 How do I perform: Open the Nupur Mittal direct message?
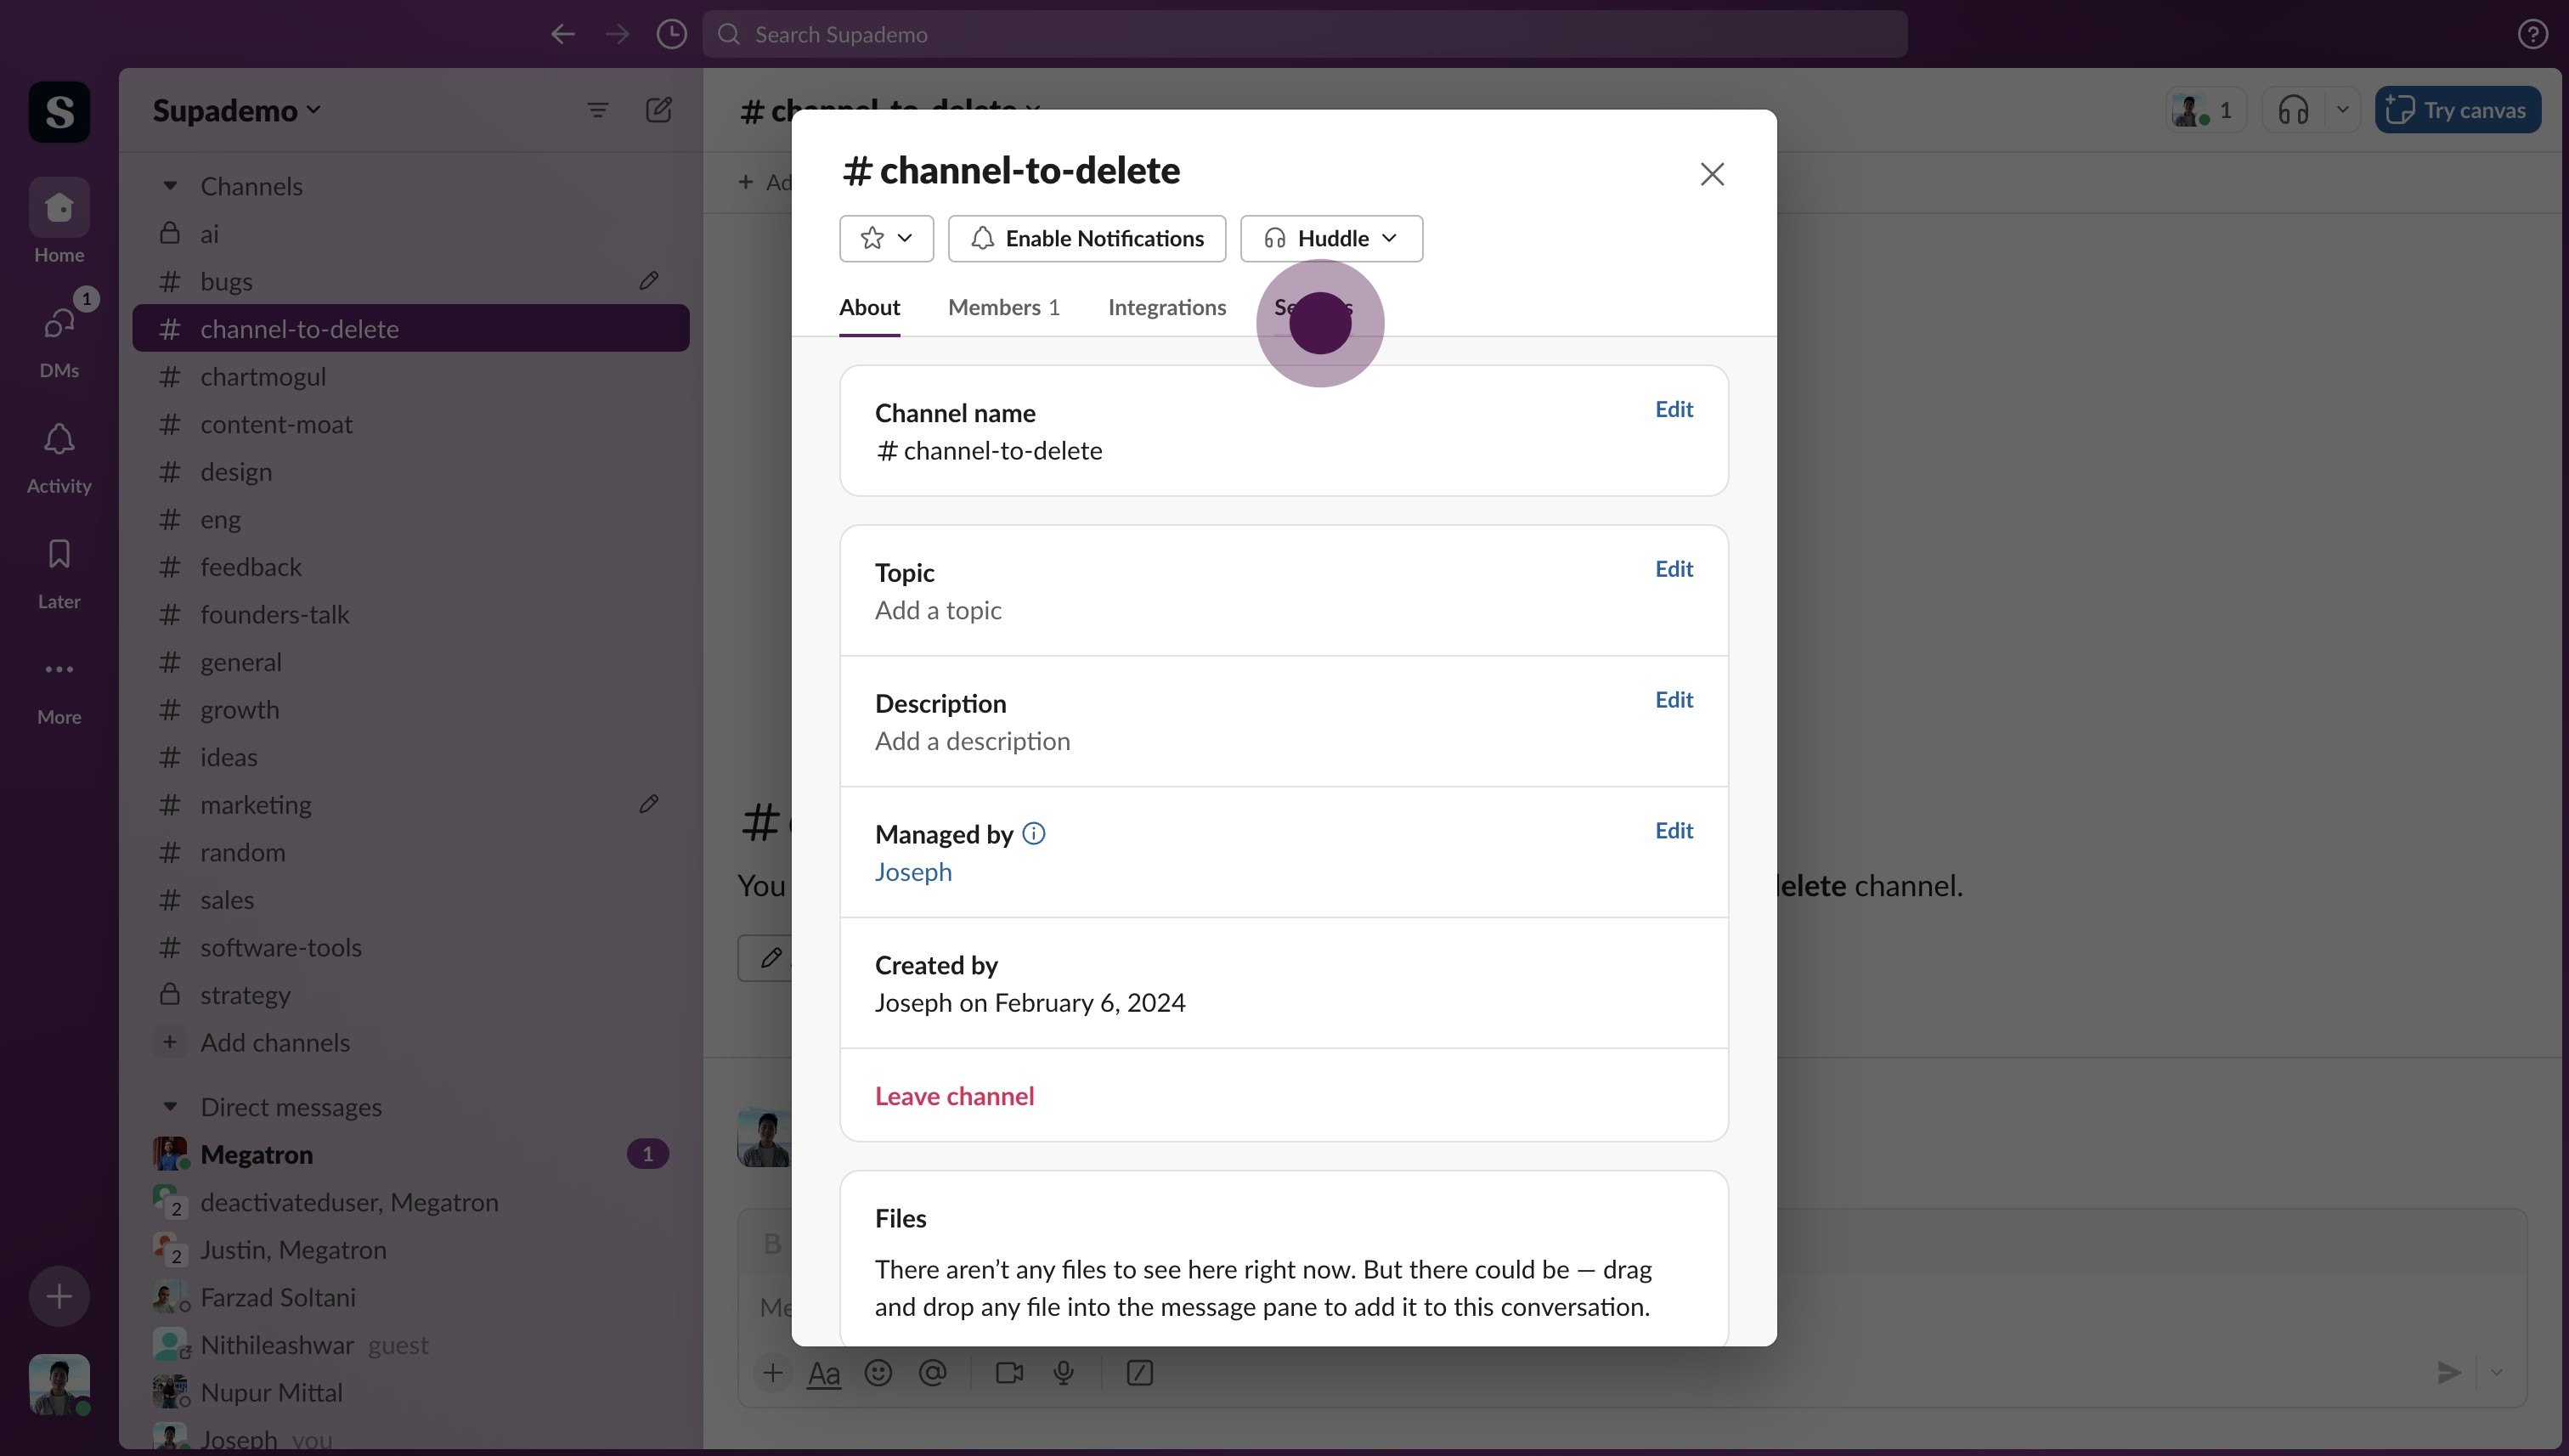[411, 1392]
